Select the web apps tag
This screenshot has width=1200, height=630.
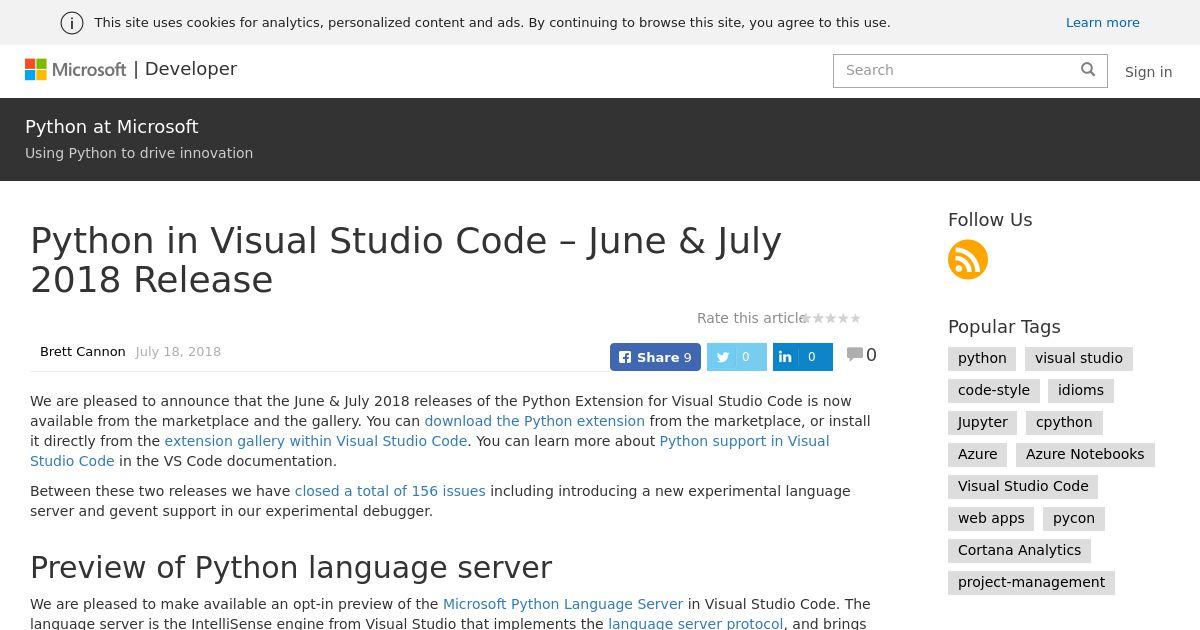point(991,519)
